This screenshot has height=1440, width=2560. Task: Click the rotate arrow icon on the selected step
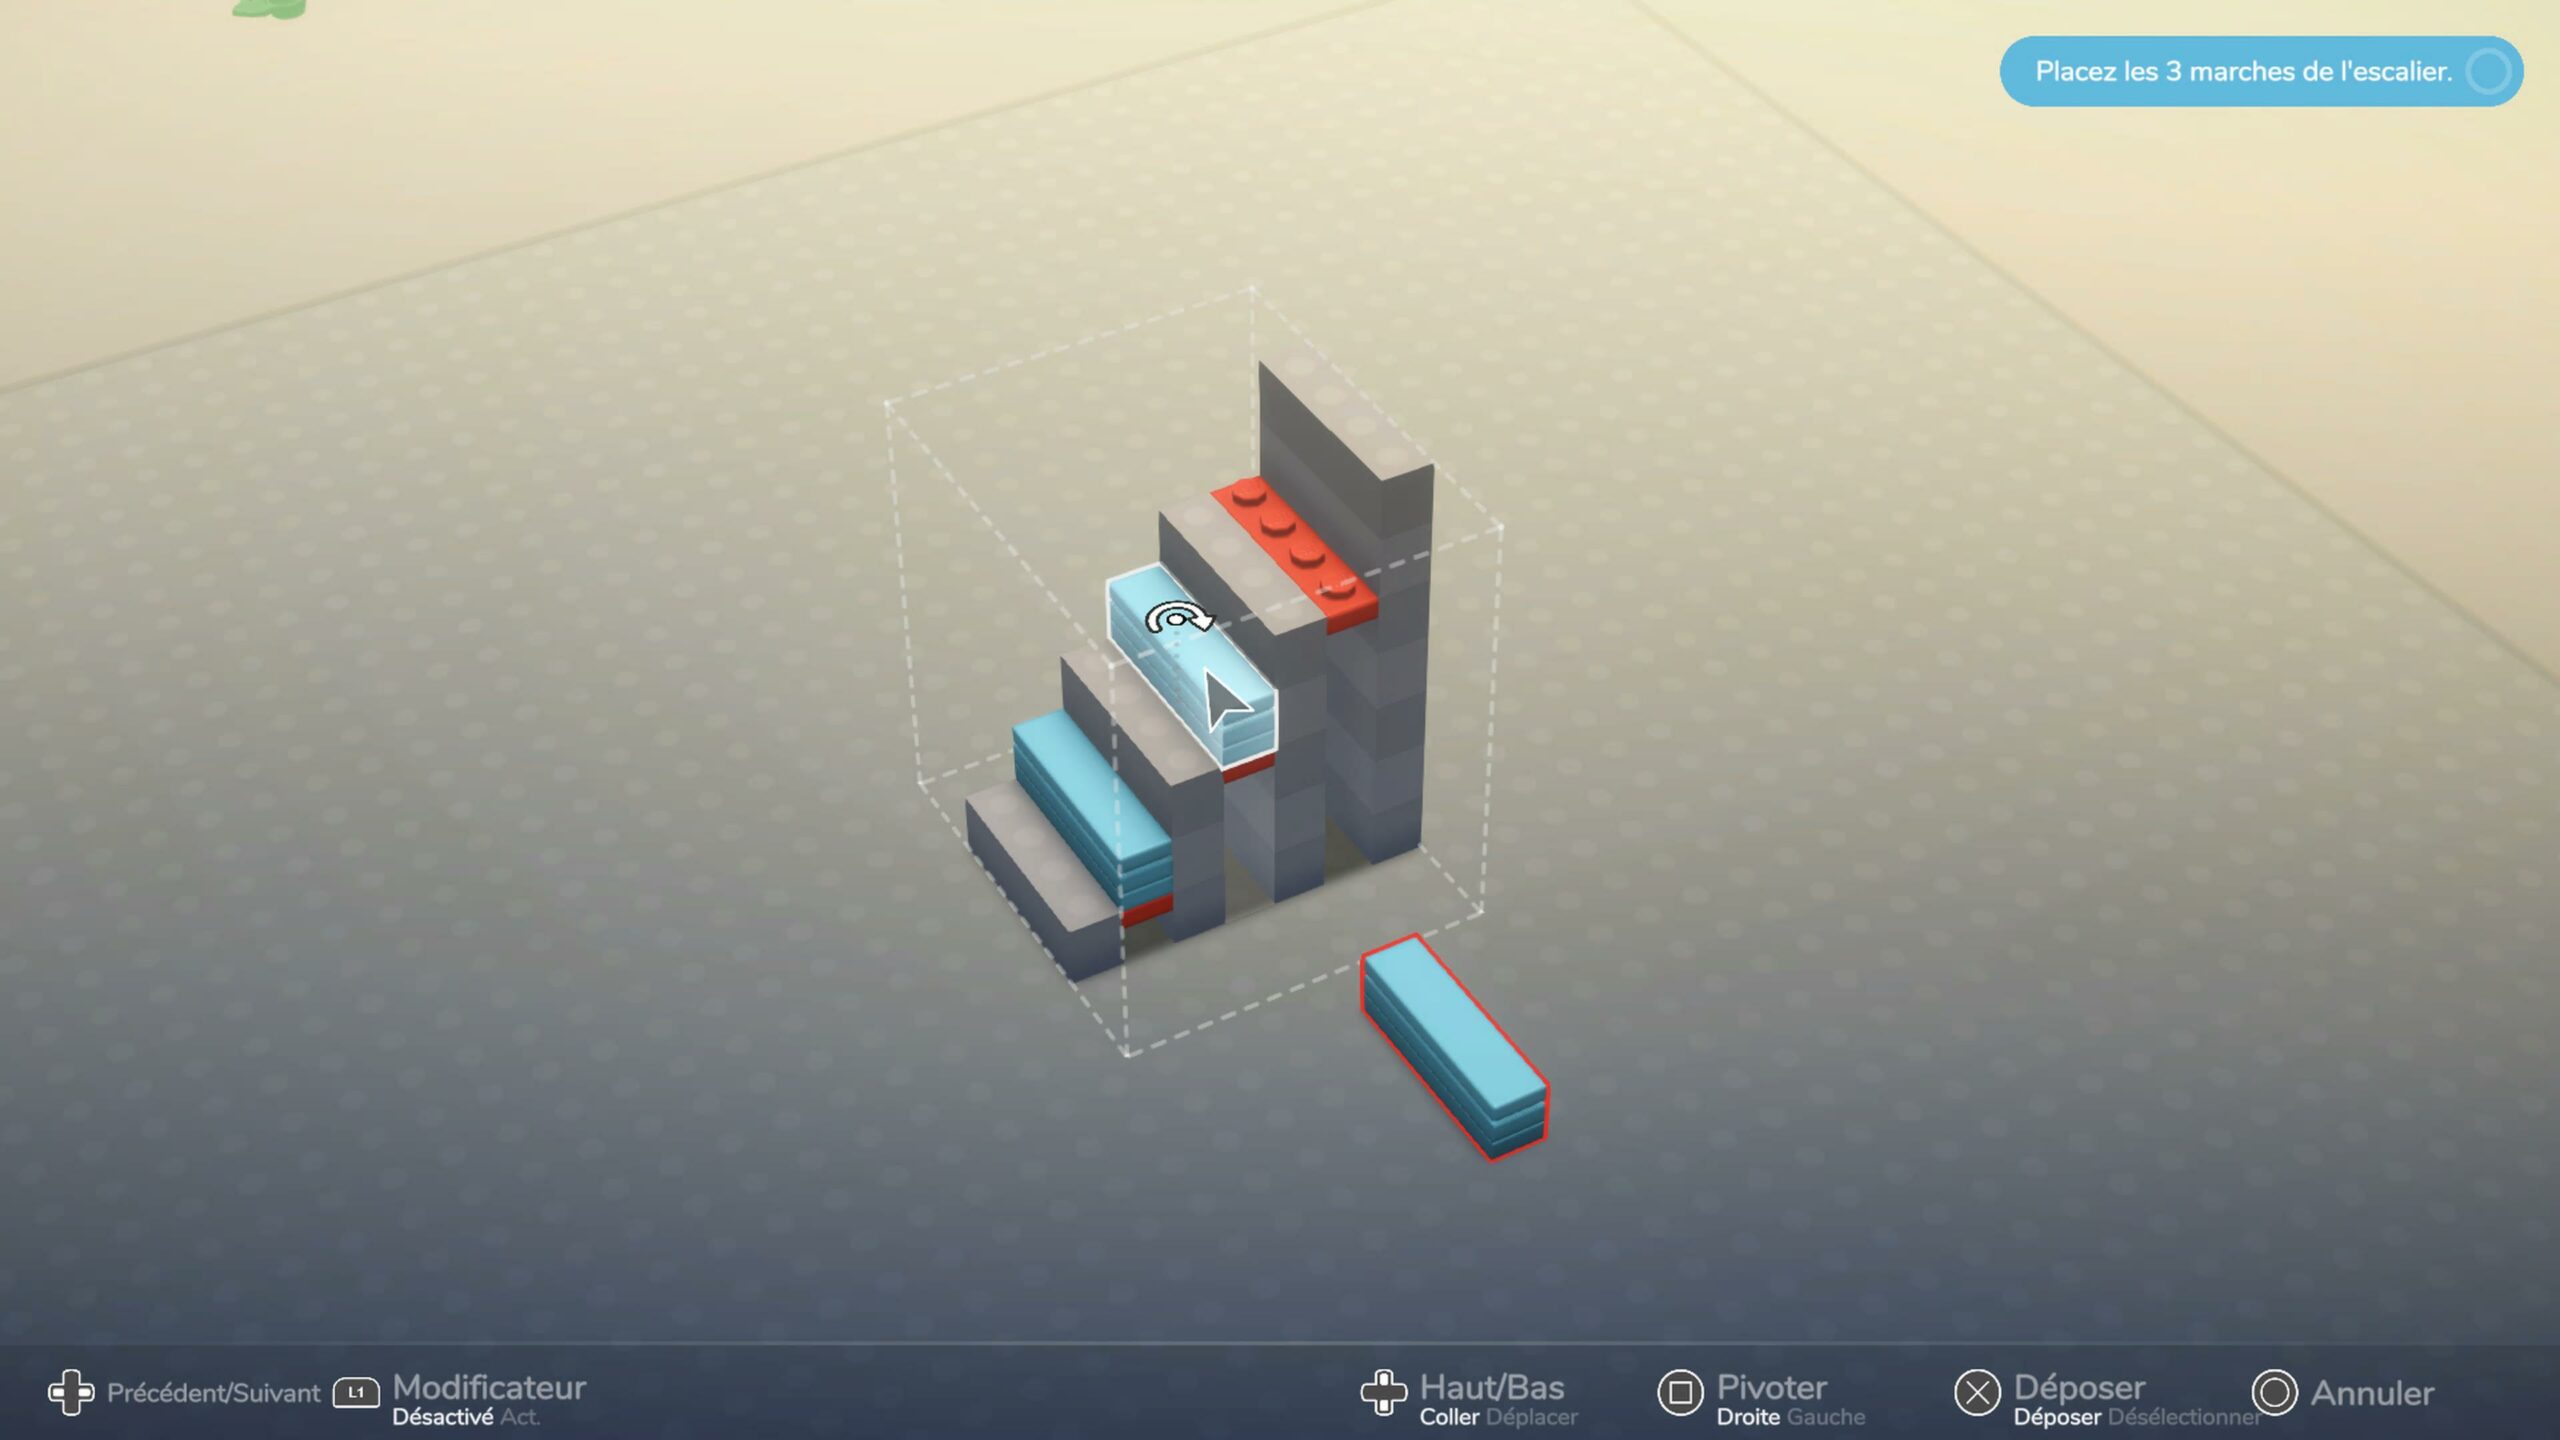pos(1178,618)
